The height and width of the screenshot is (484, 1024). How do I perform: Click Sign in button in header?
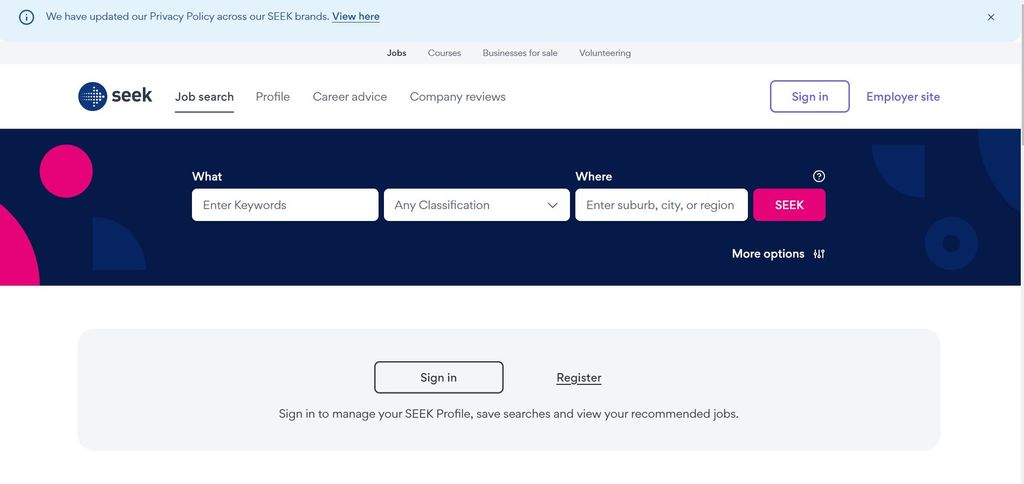click(809, 97)
